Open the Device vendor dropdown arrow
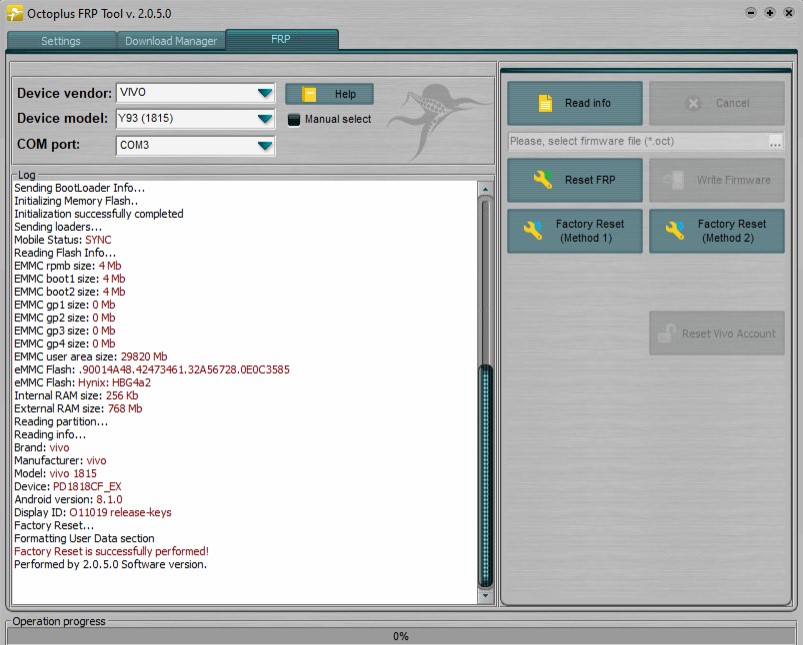803x645 pixels. (x=265, y=93)
